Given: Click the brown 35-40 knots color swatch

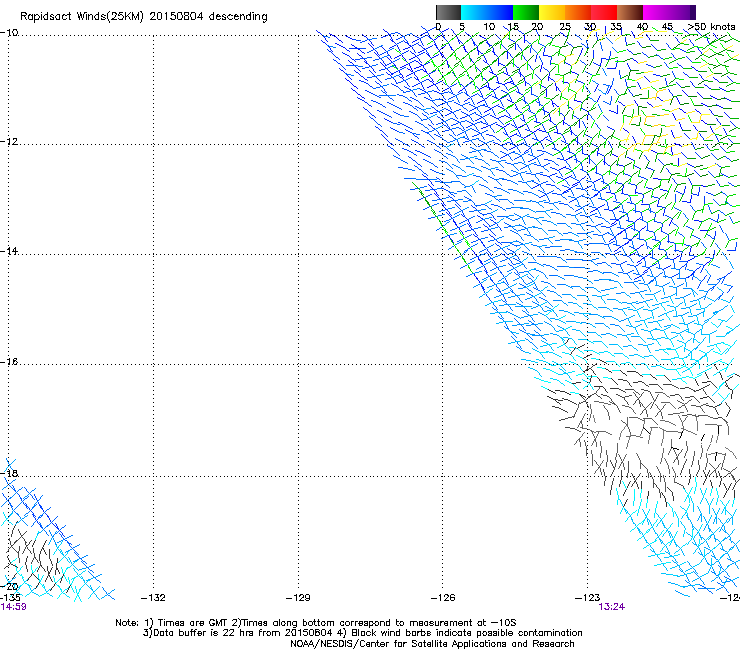Looking at the screenshot, I should pyautogui.click(x=630, y=12).
